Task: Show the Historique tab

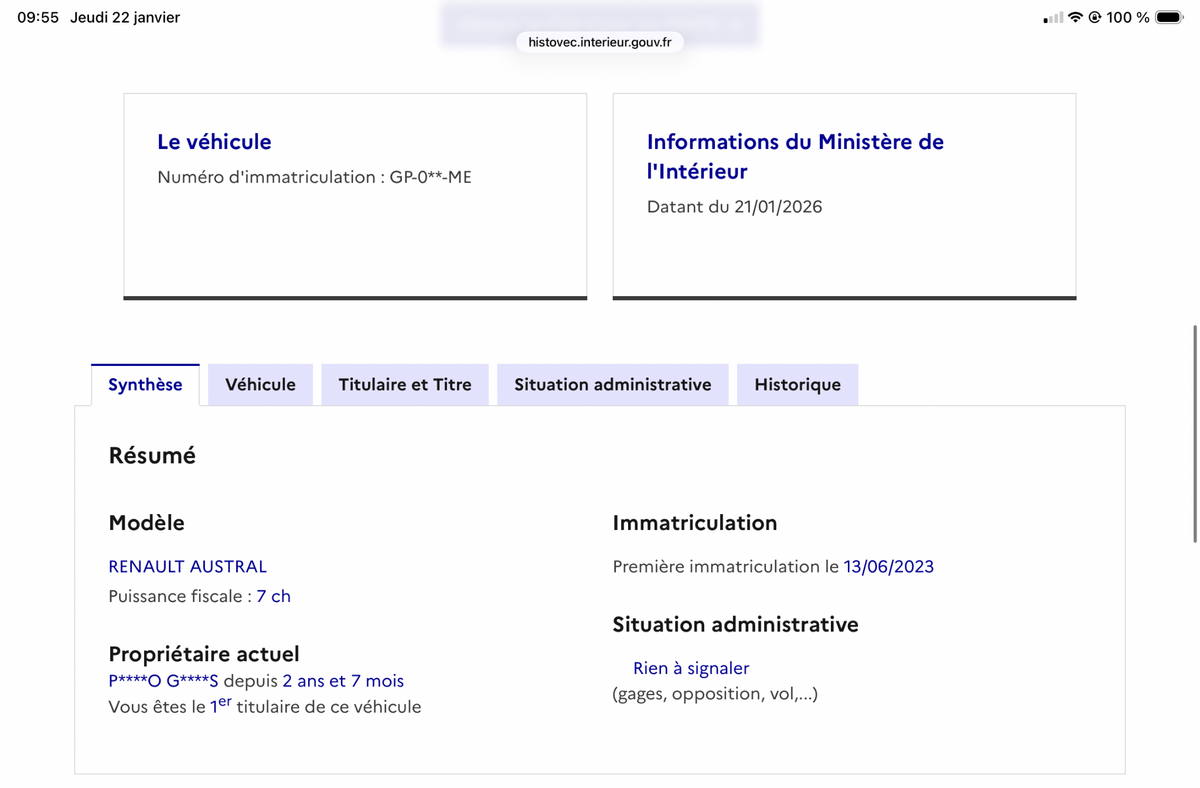Action: [x=797, y=385]
